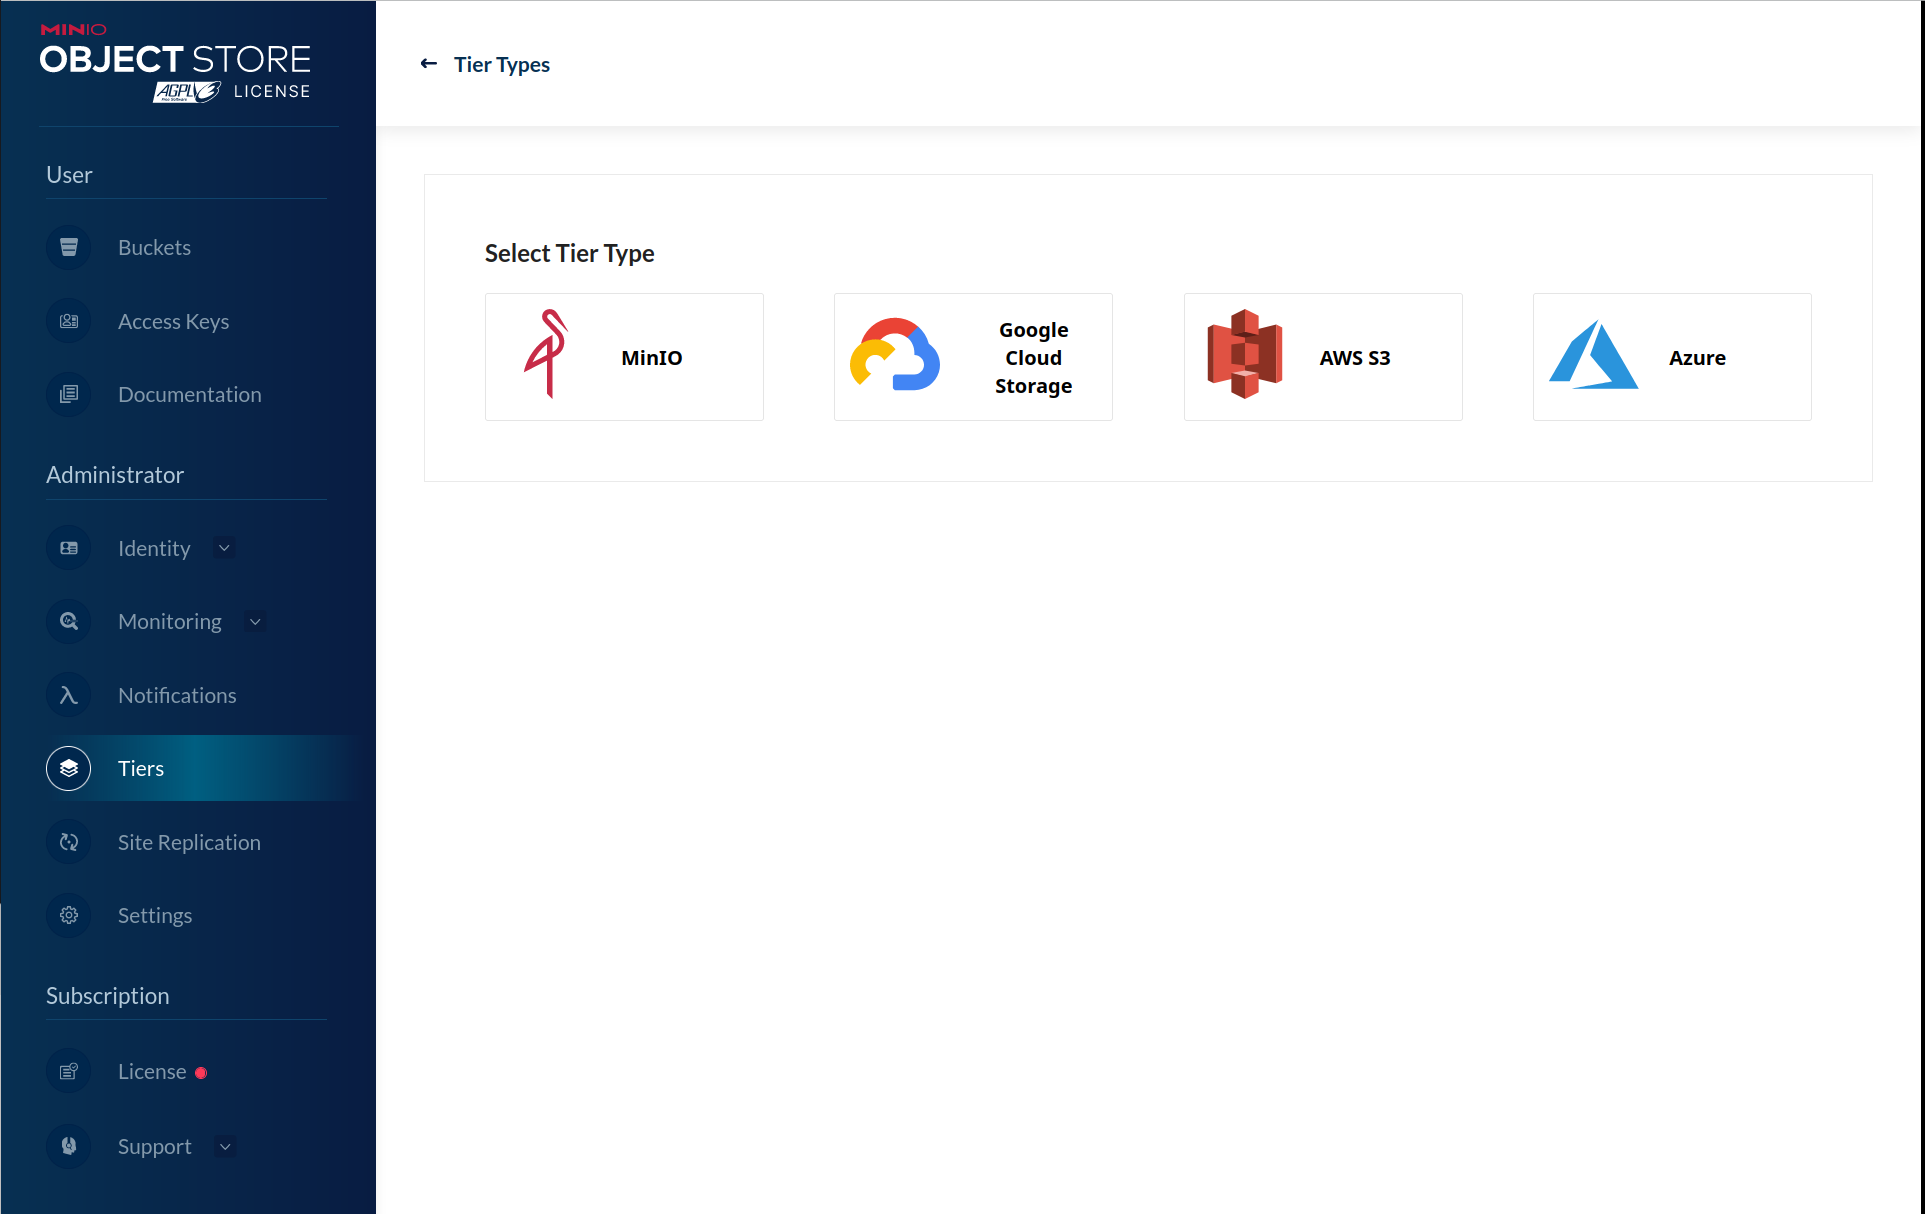The width and height of the screenshot is (1925, 1214).
Task: Click the MinIO flamingo logo
Action: pos(547,354)
